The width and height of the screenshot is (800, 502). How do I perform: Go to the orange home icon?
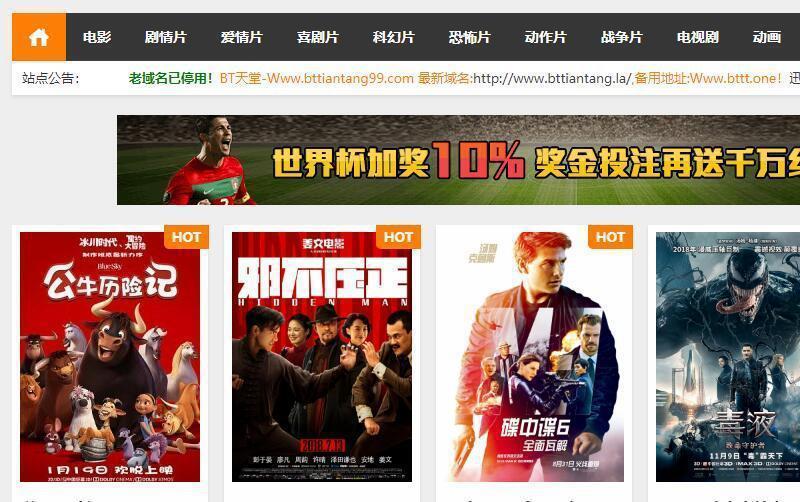coord(39,37)
